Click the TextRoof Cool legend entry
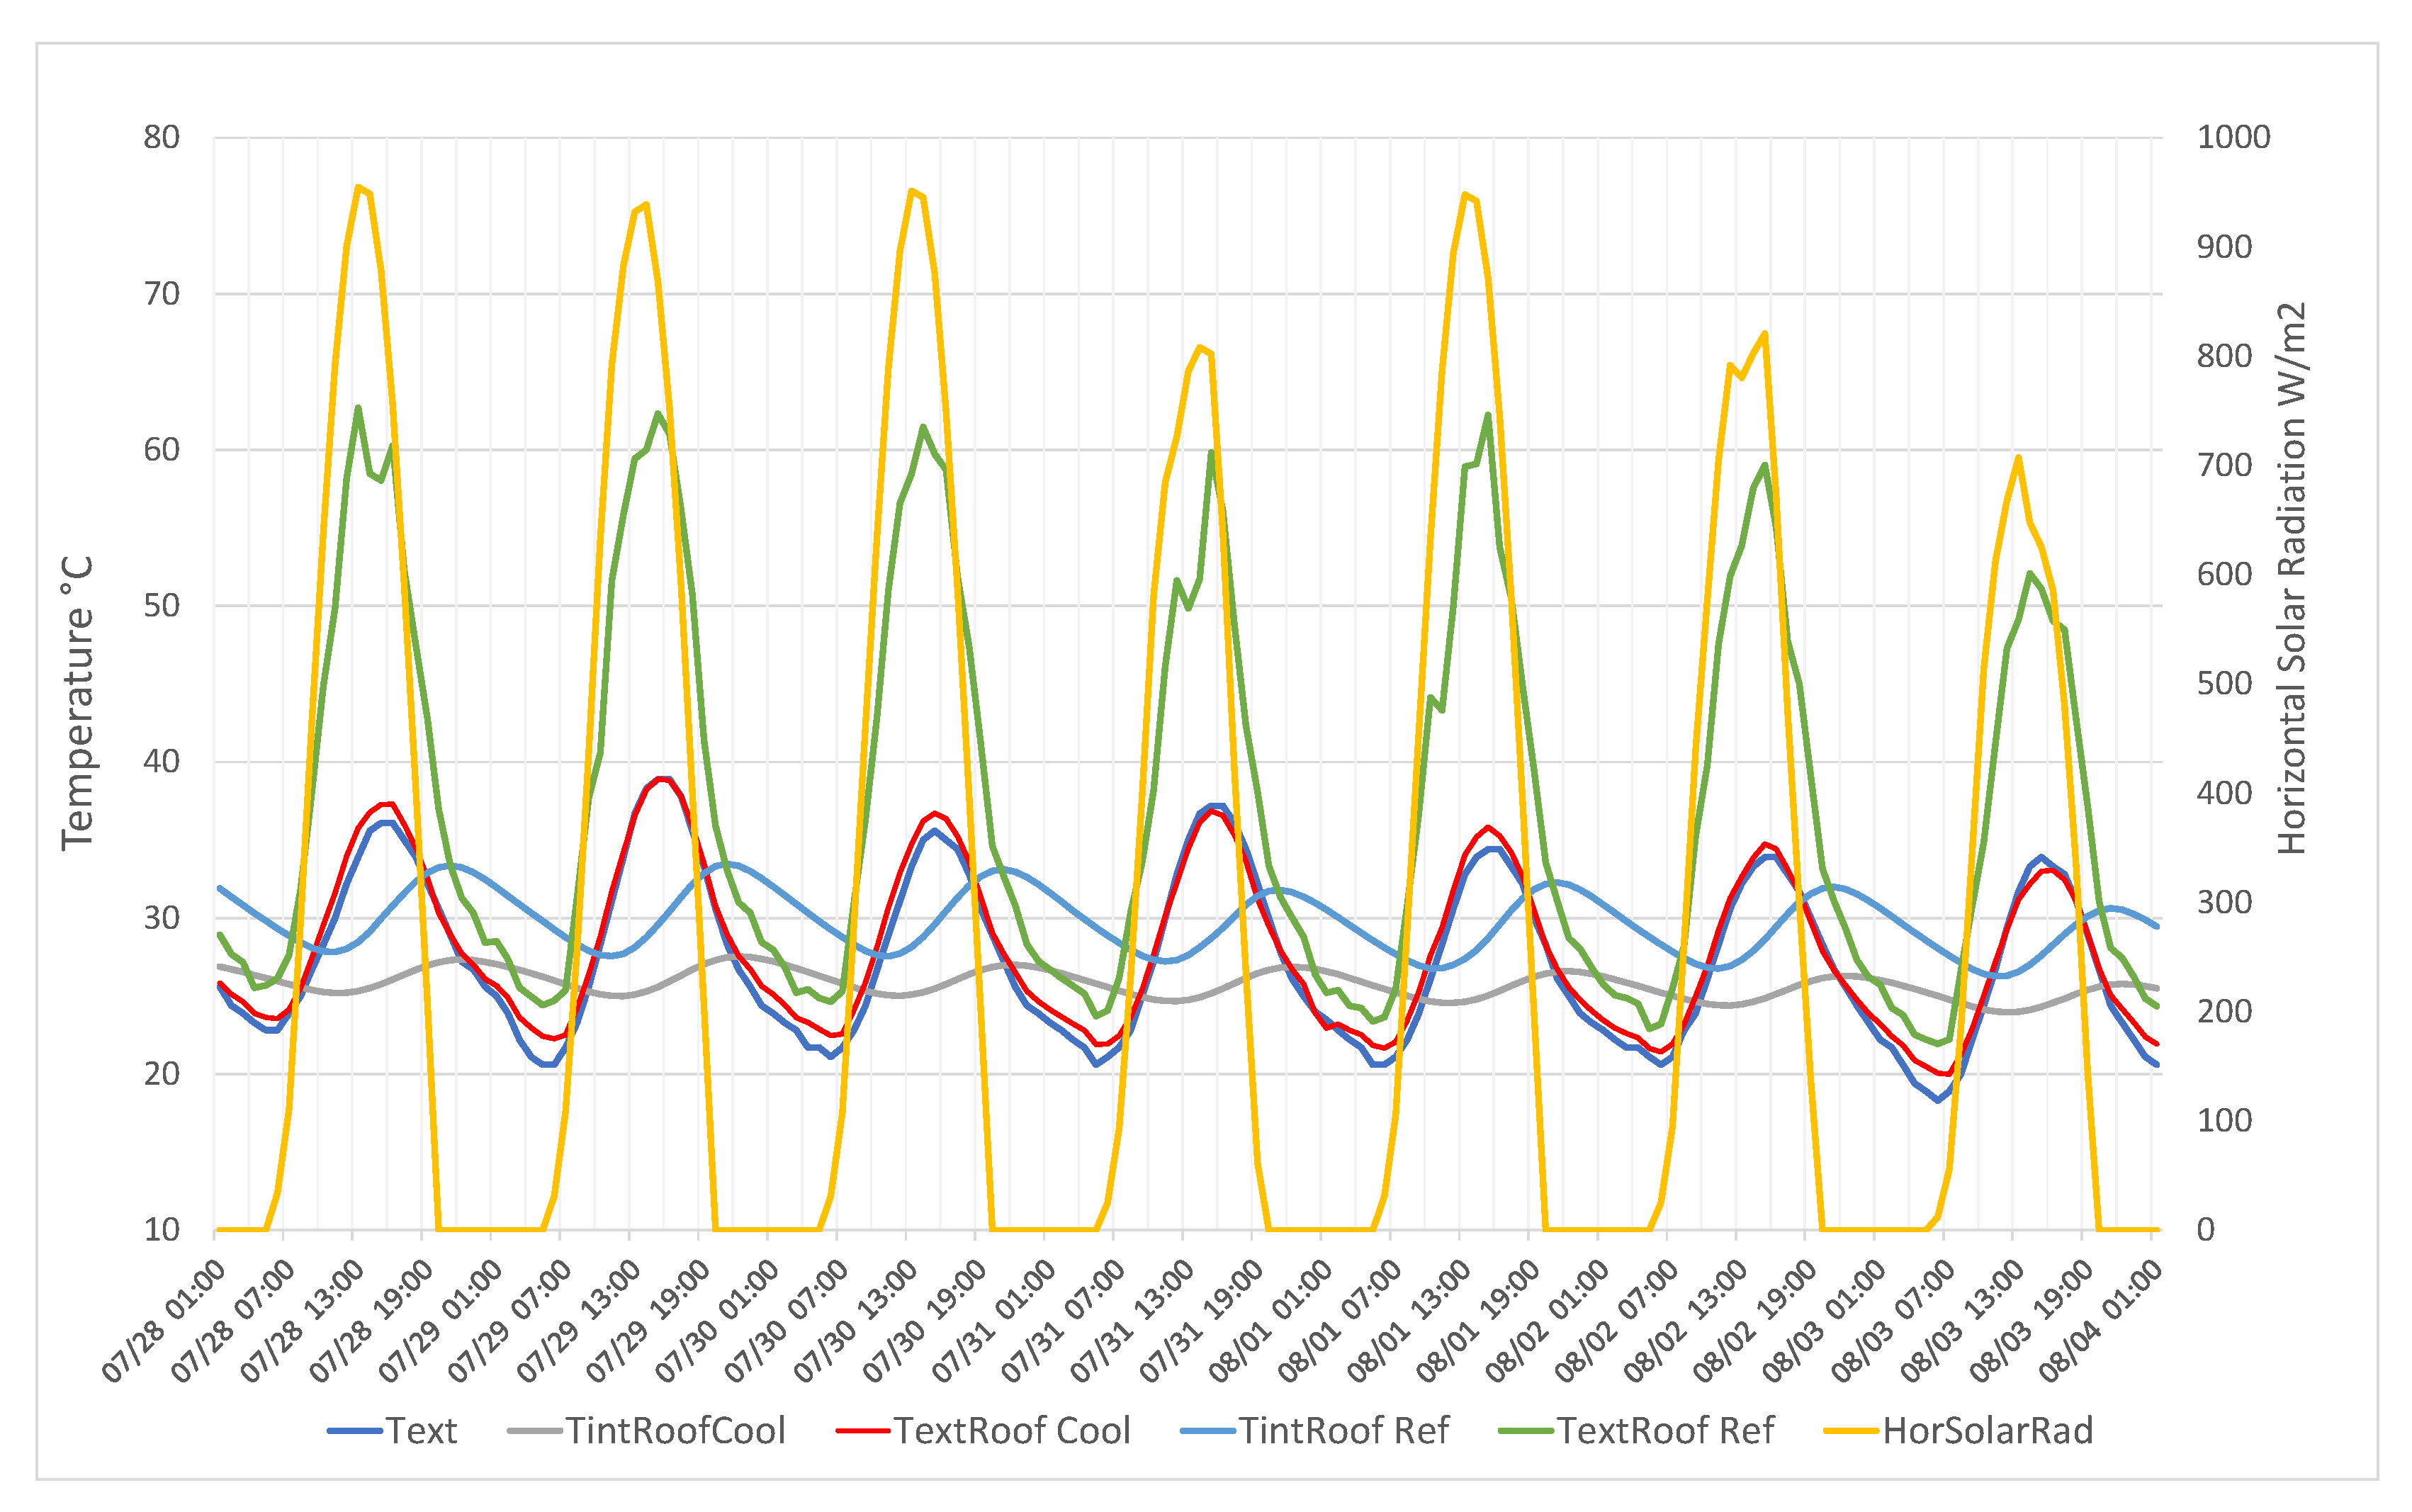 pyautogui.click(x=1011, y=1431)
